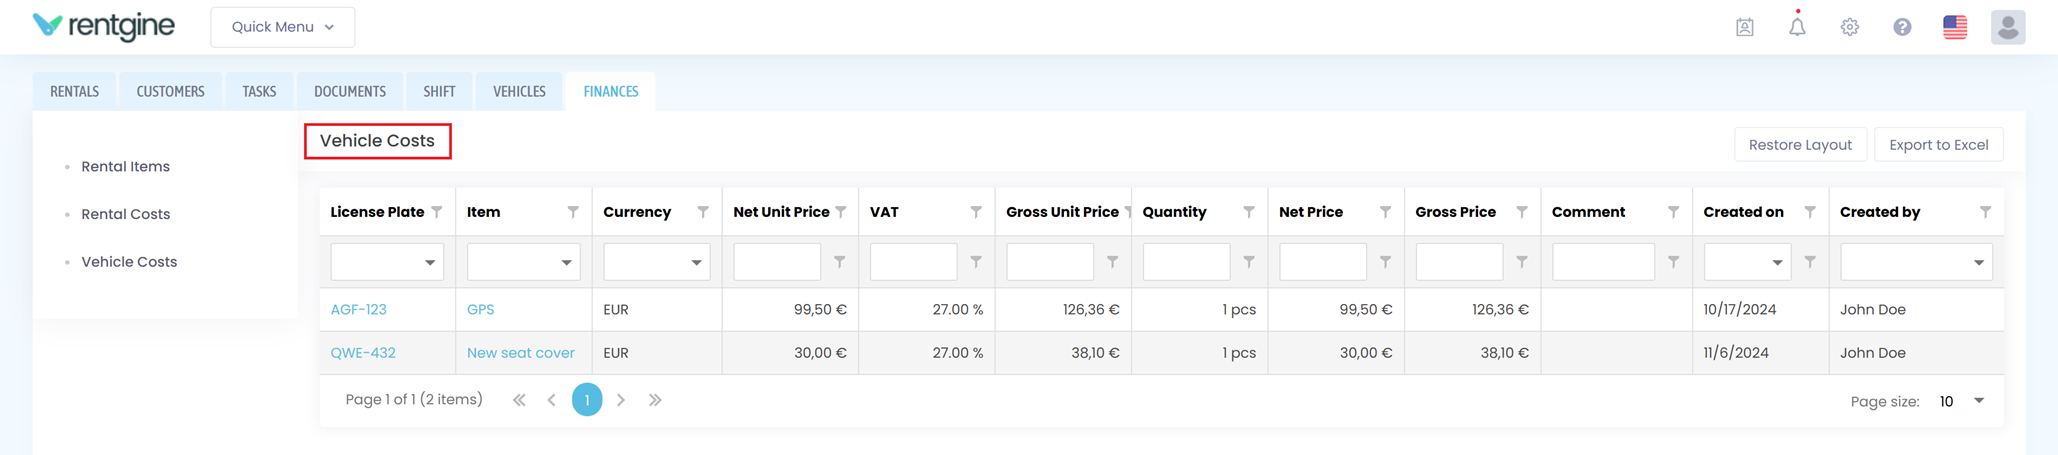Click the License Plate column filter icon

[x=437, y=212]
